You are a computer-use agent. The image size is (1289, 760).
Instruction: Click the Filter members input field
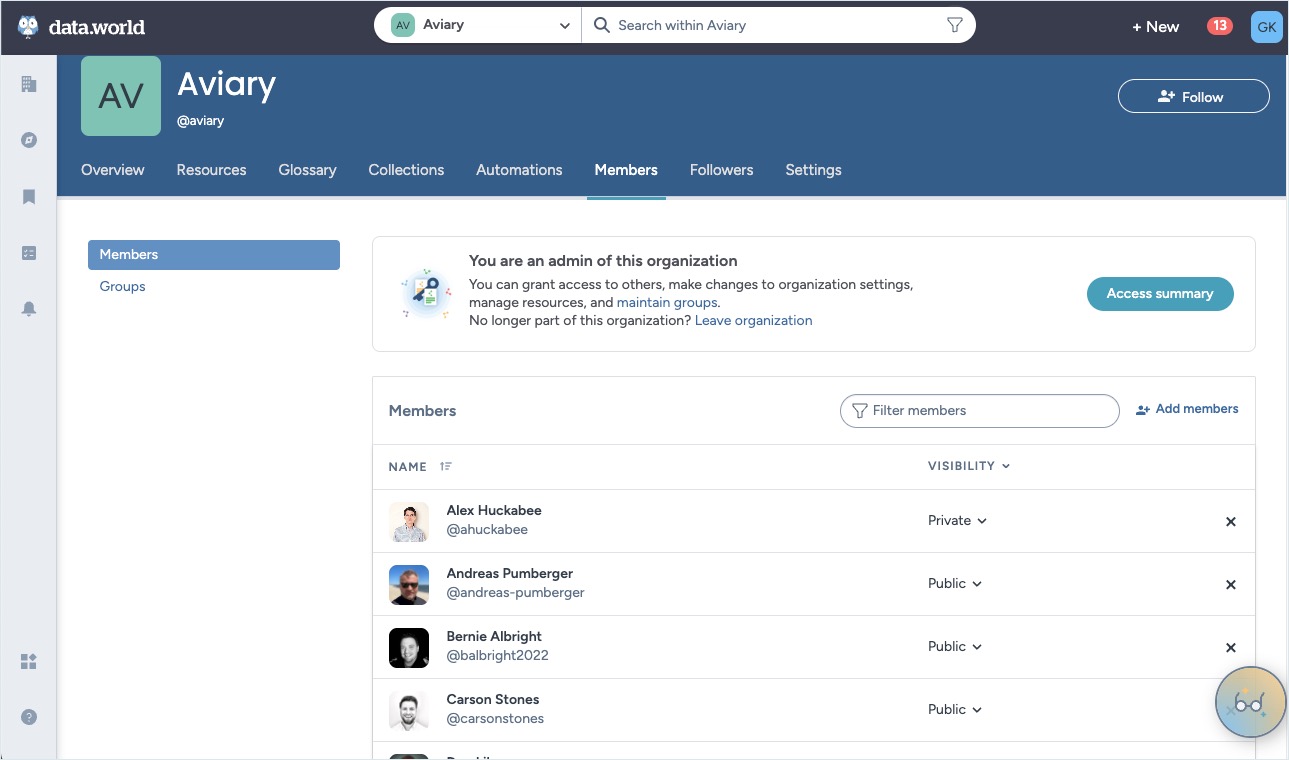980,411
